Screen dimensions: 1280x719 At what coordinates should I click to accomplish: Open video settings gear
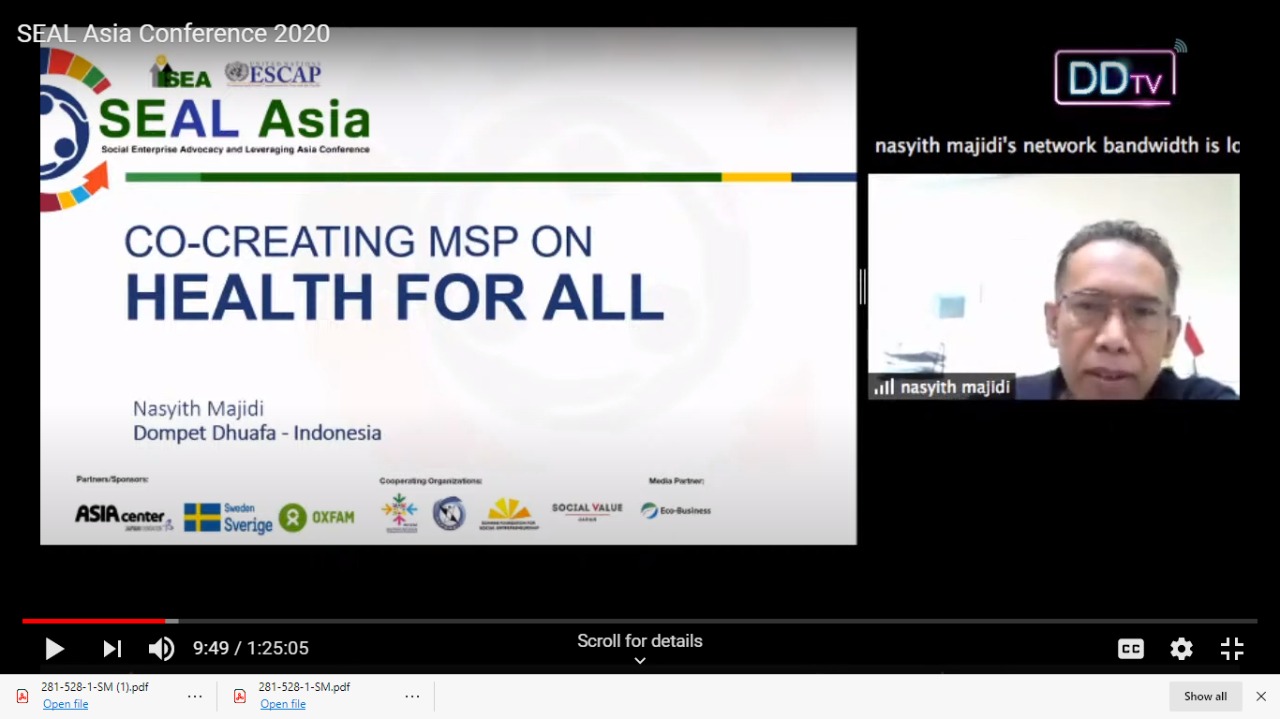tap(1181, 649)
